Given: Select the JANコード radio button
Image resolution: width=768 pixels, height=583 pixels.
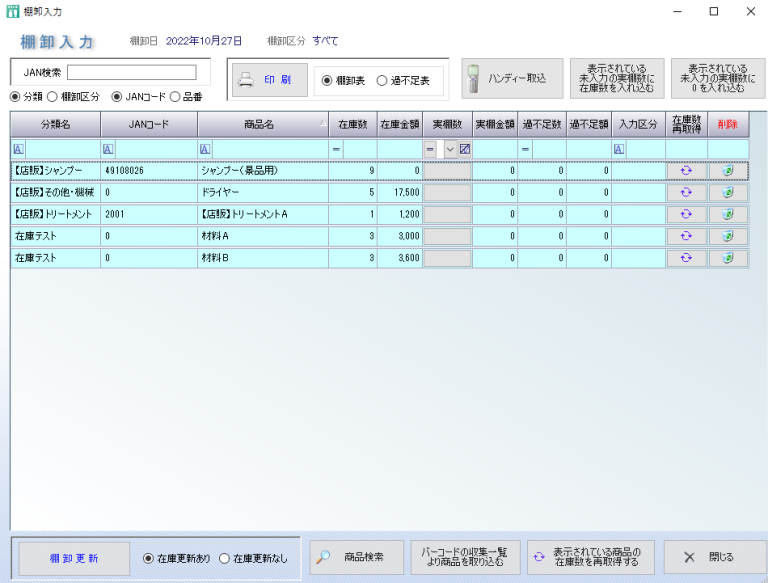Looking at the screenshot, I should coord(117,97).
